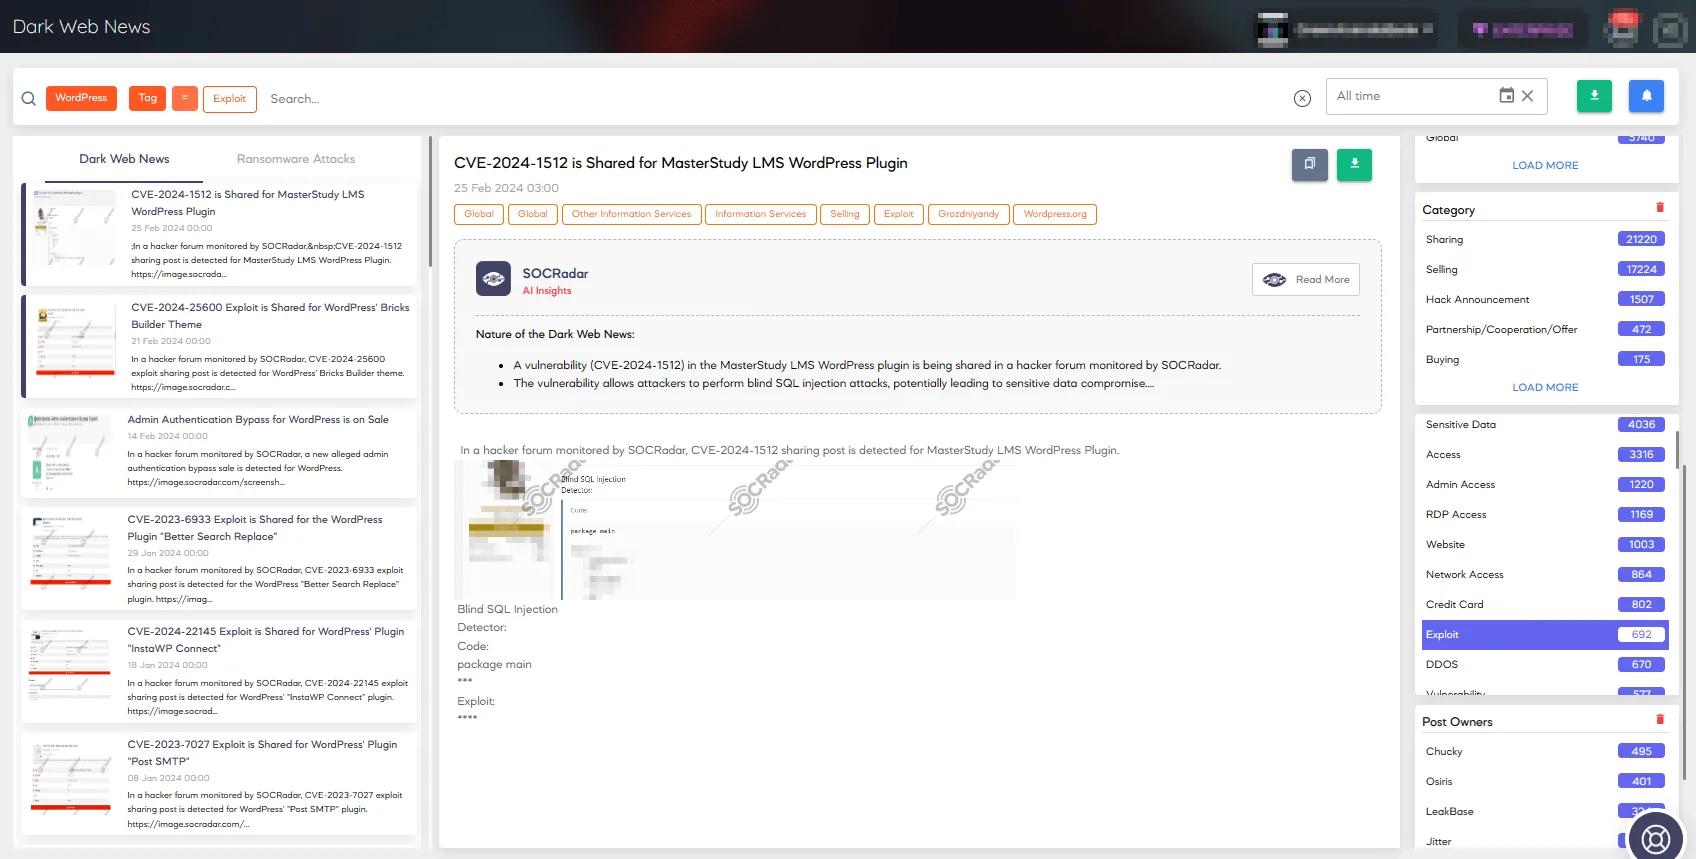Click LOAD MORE under Global list
The image size is (1696, 859).
[1545, 166]
